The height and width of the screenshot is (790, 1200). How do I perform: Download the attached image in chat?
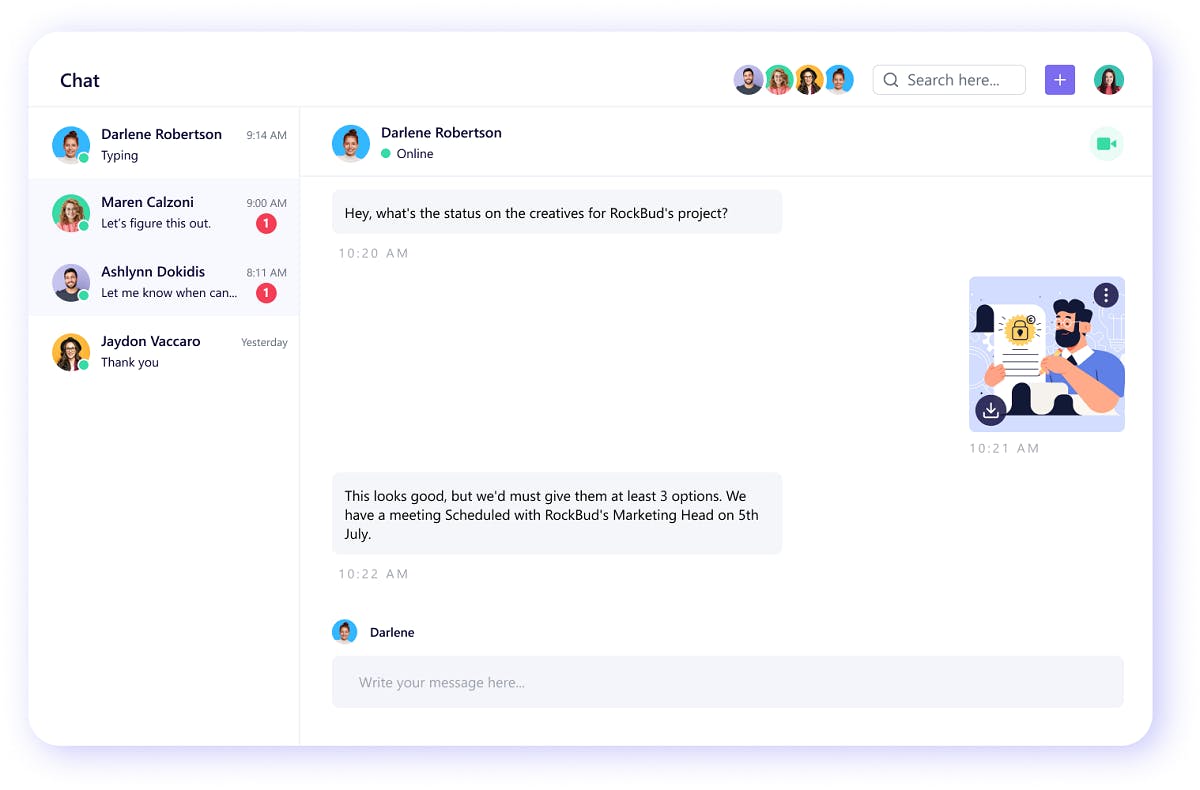990,410
